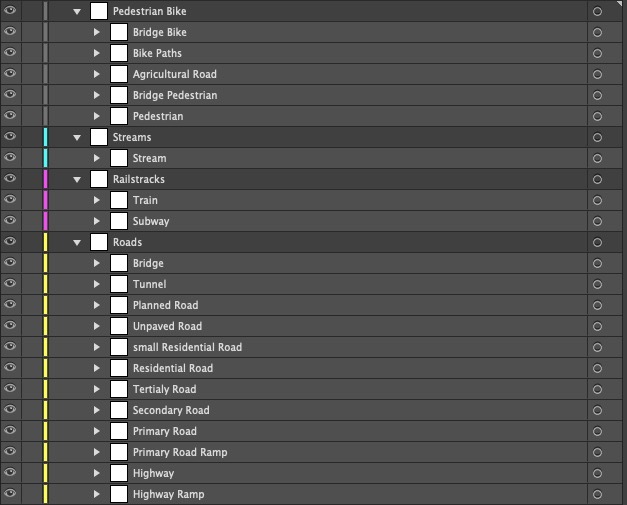Click the target circle for Highway Ramp
This screenshot has width=627, height=505.
tap(597, 495)
